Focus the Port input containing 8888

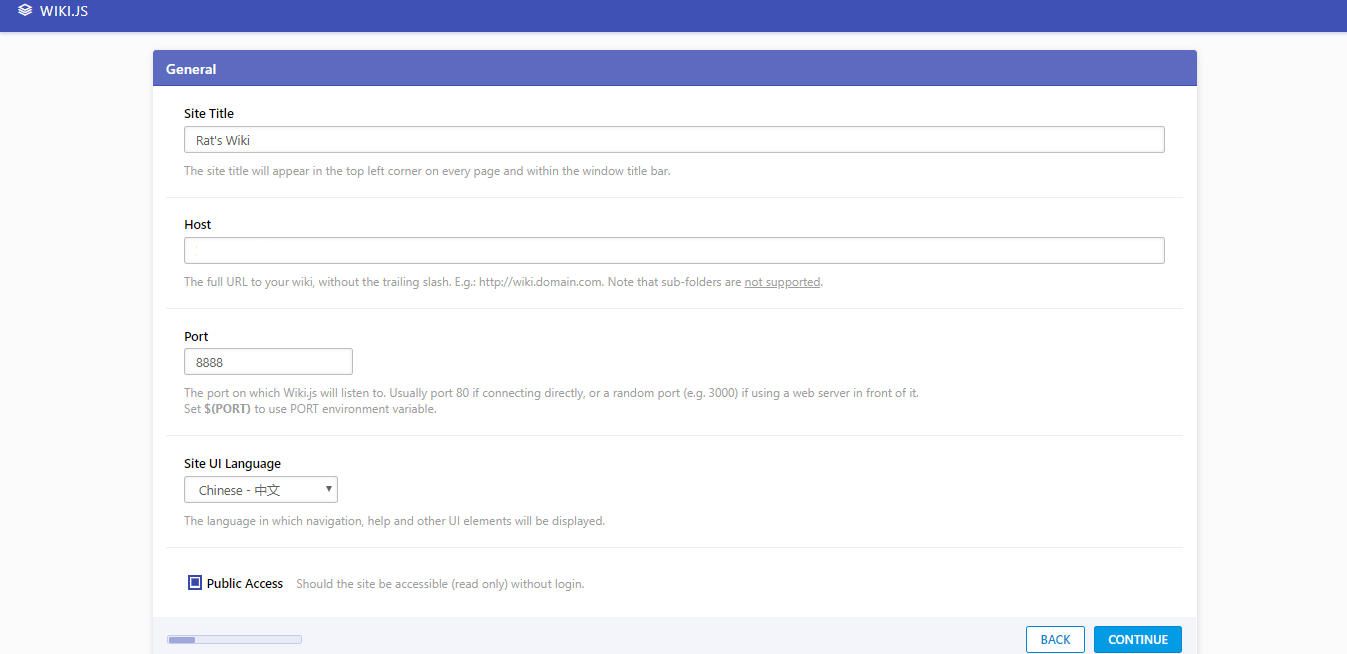[268, 362]
